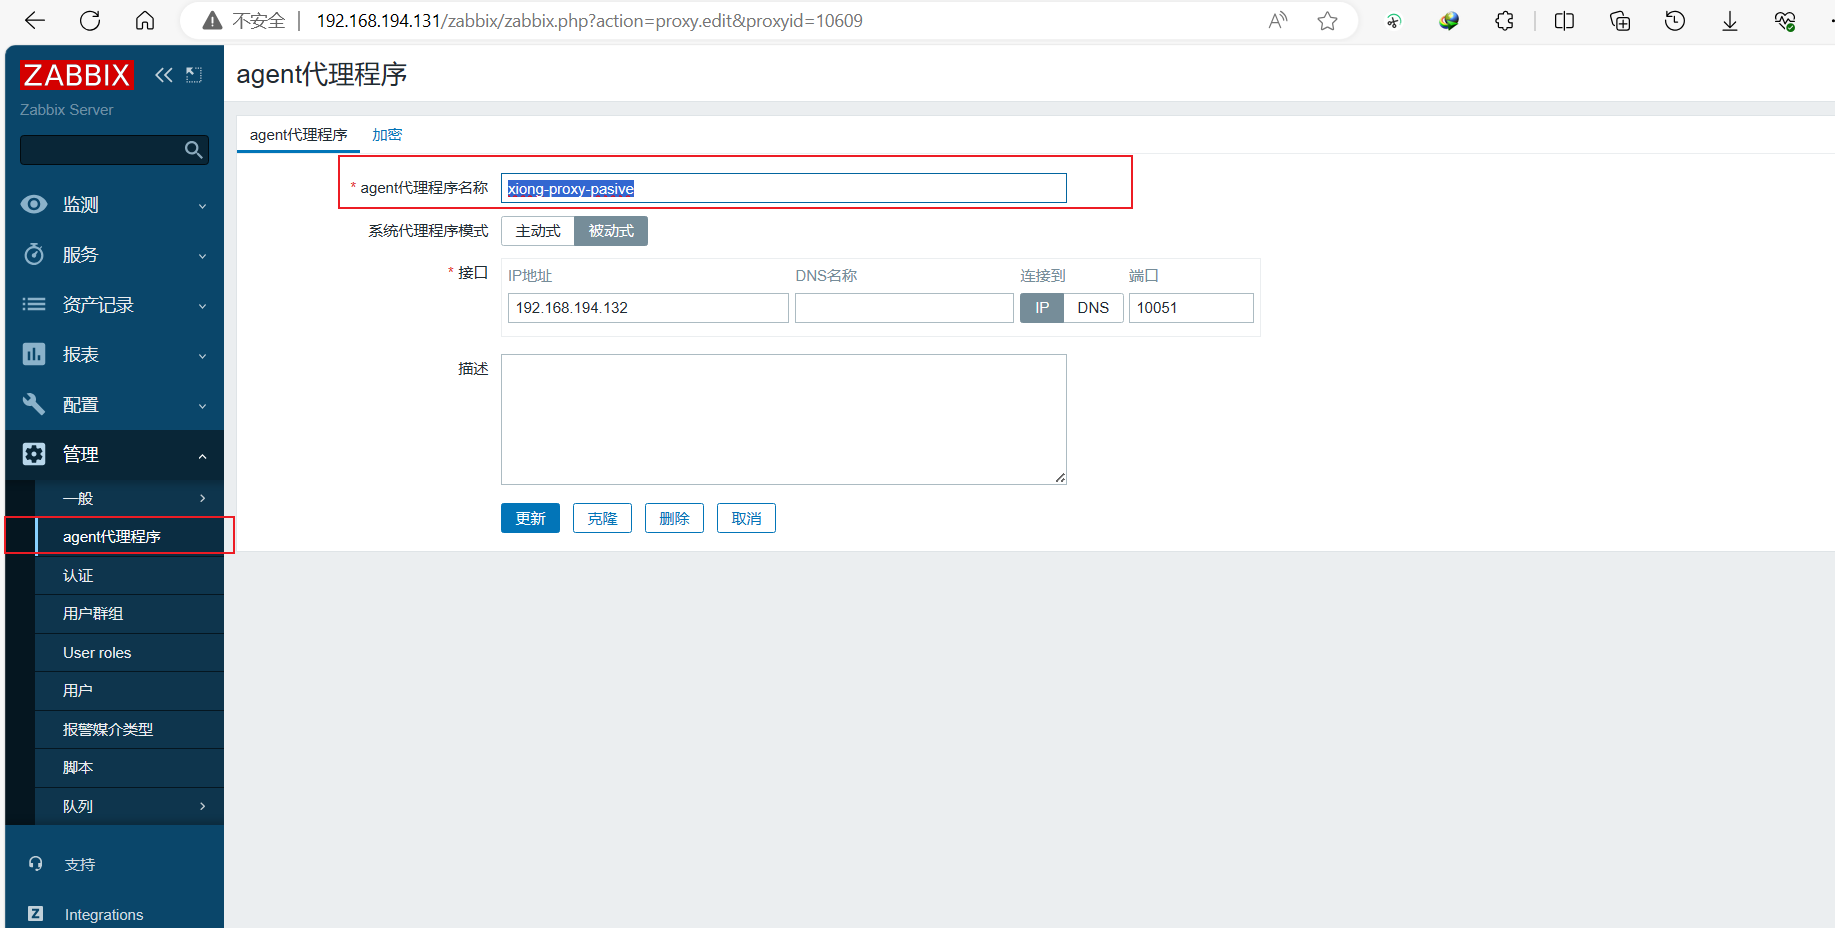Click the DNS名称 input field

(x=904, y=308)
